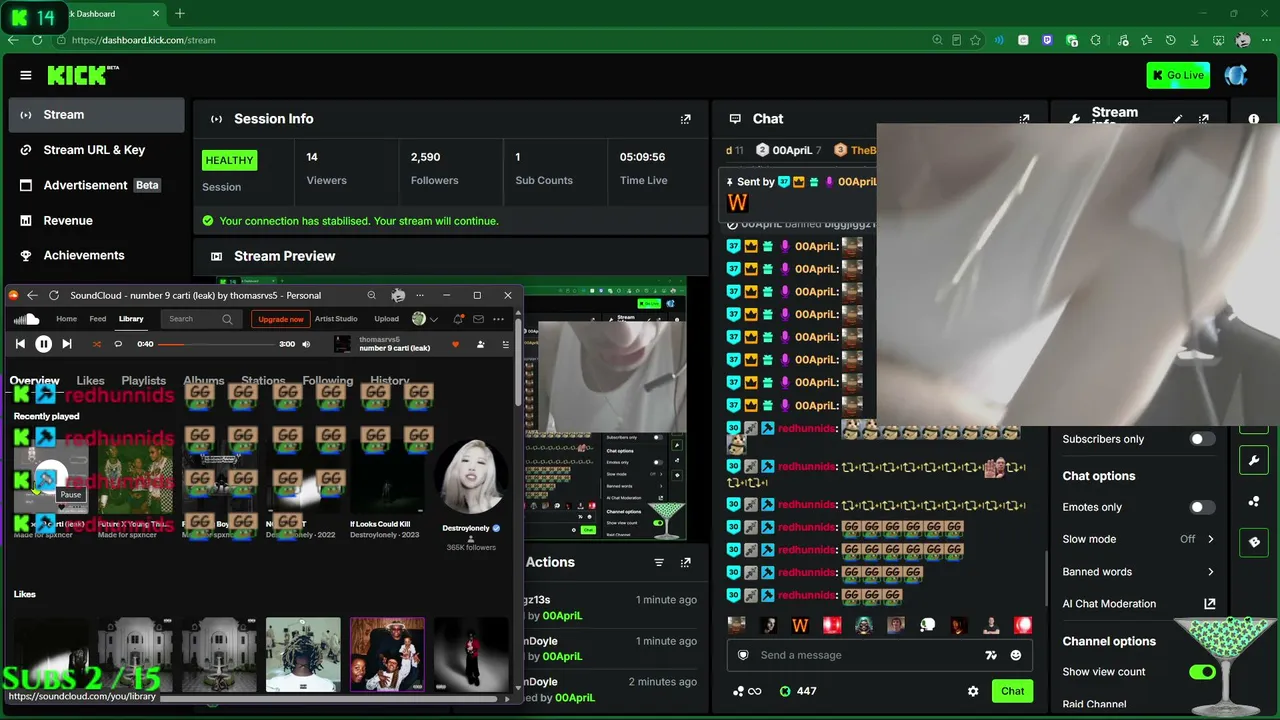This screenshot has width=1280, height=720.
Task: Mute SoundCloud volume
Action: coord(306,344)
